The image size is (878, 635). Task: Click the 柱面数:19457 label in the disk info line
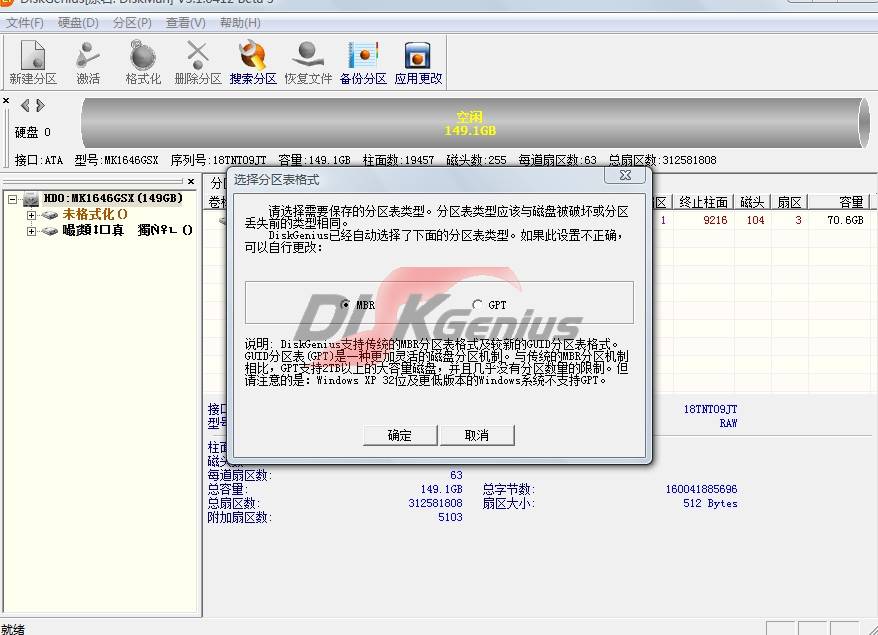click(398, 160)
